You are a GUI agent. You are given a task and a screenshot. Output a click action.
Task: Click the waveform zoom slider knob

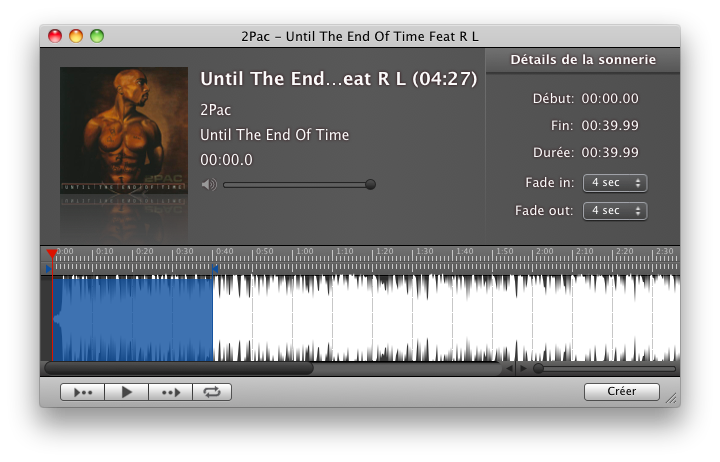click(539, 368)
